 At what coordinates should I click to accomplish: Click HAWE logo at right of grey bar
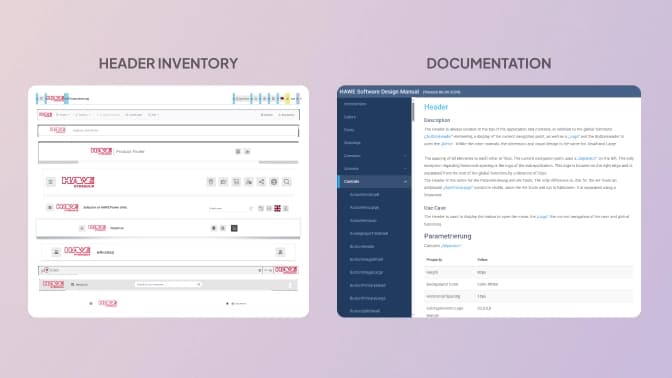[286, 270]
